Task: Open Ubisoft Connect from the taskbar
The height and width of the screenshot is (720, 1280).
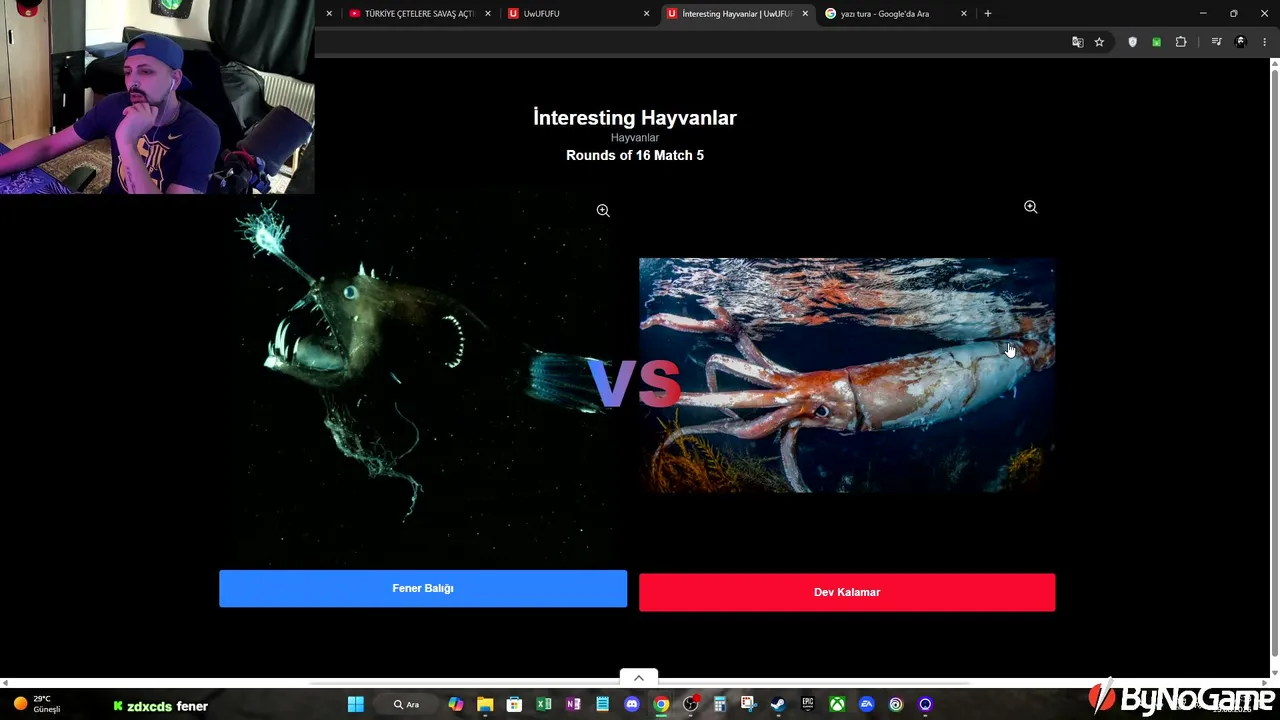Action: (895, 705)
